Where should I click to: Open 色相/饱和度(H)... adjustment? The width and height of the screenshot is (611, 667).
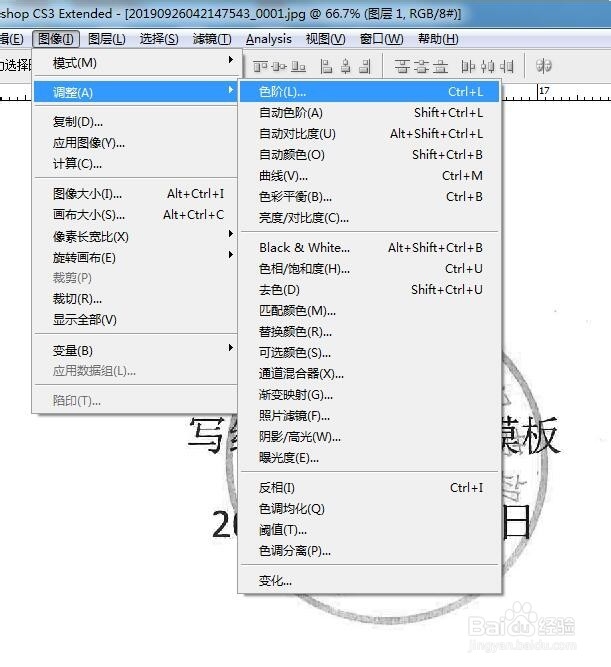(369, 268)
